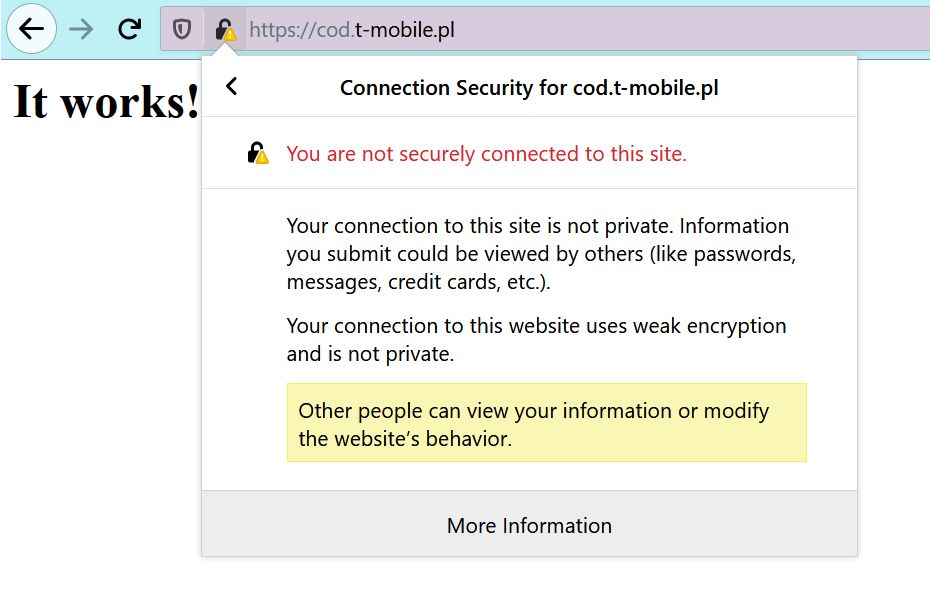Click the weak encryption paragraph
930x610 pixels.
pos(536,340)
